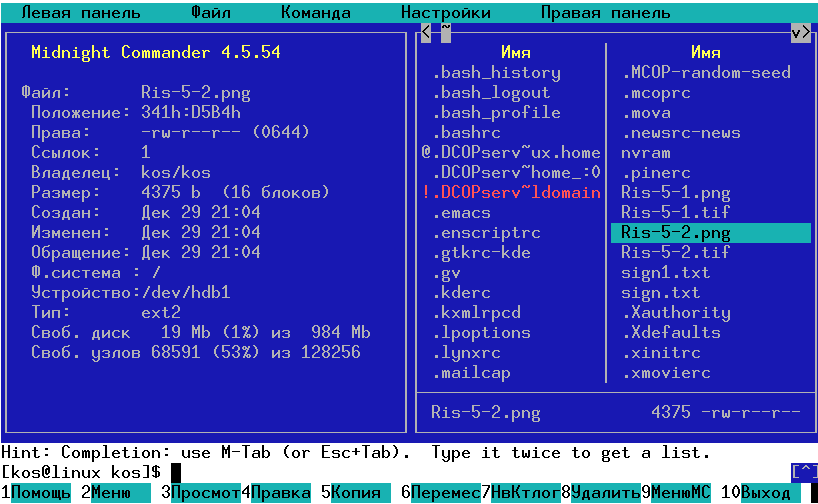The image size is (818, 504).
Task: Click the left history arrow on right panel
Action: (426, 32)
